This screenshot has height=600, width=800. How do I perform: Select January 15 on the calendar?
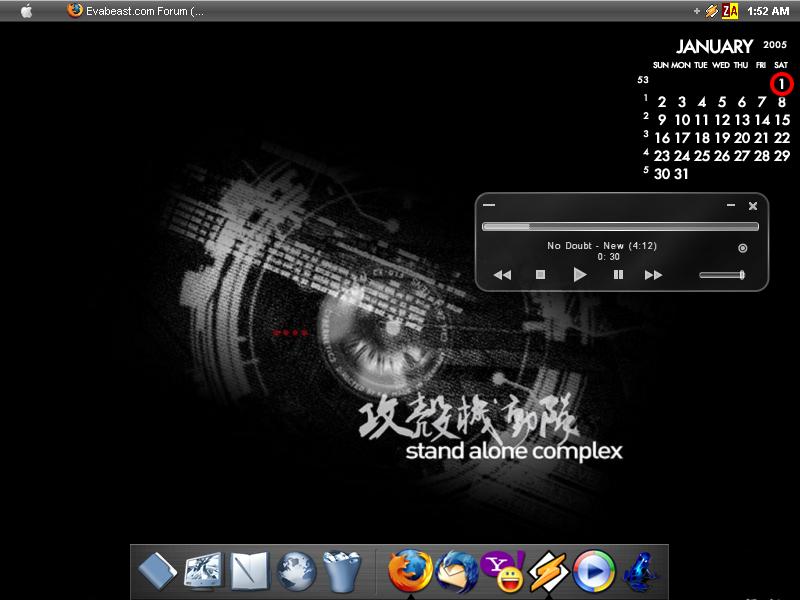782,120
